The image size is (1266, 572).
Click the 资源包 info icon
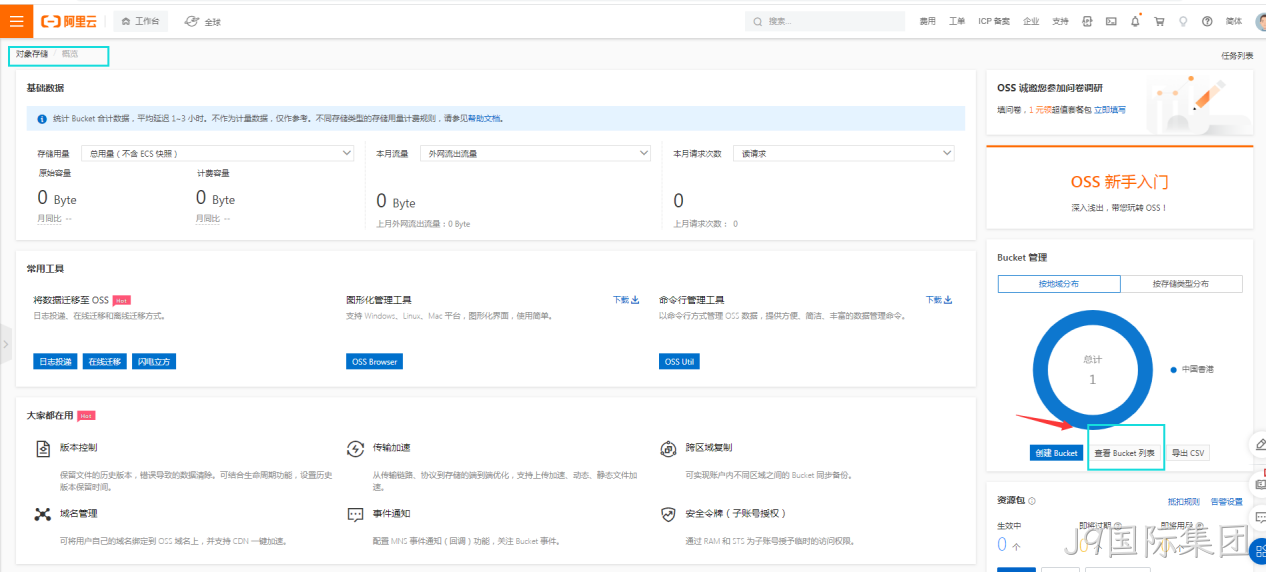pos(1031,501)
